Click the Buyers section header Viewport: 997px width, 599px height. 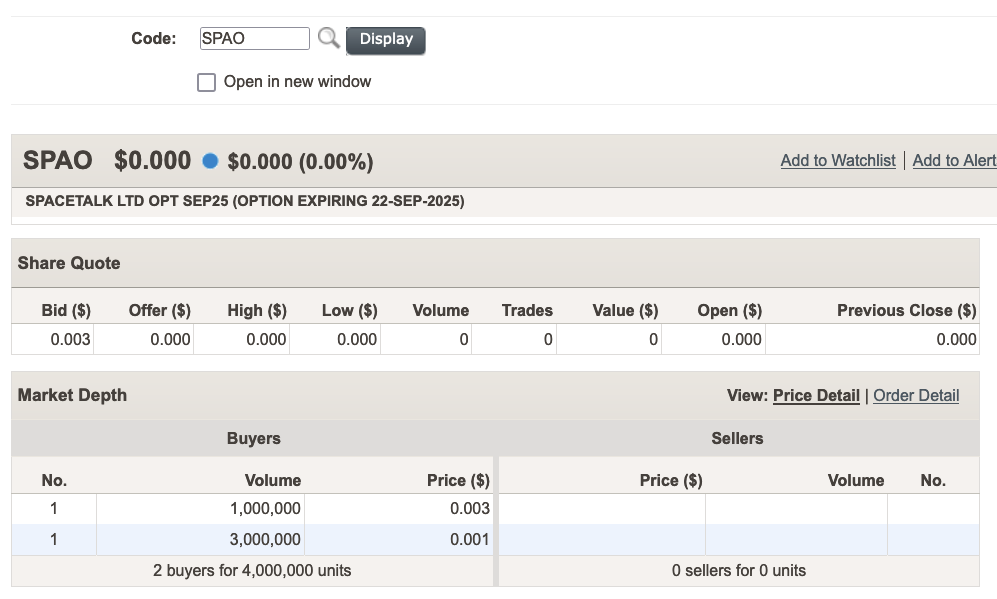(254, 438)
